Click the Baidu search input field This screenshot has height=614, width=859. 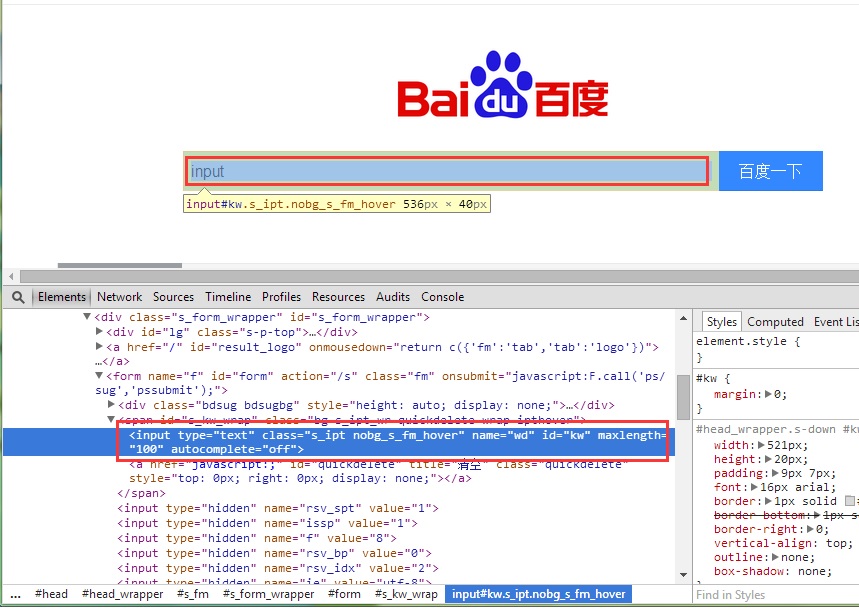click(447, 171)
